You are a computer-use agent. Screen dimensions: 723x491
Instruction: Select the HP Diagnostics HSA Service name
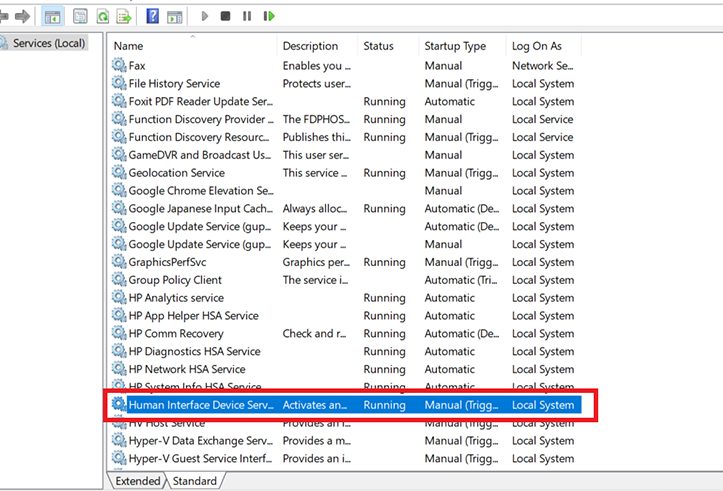194,351
